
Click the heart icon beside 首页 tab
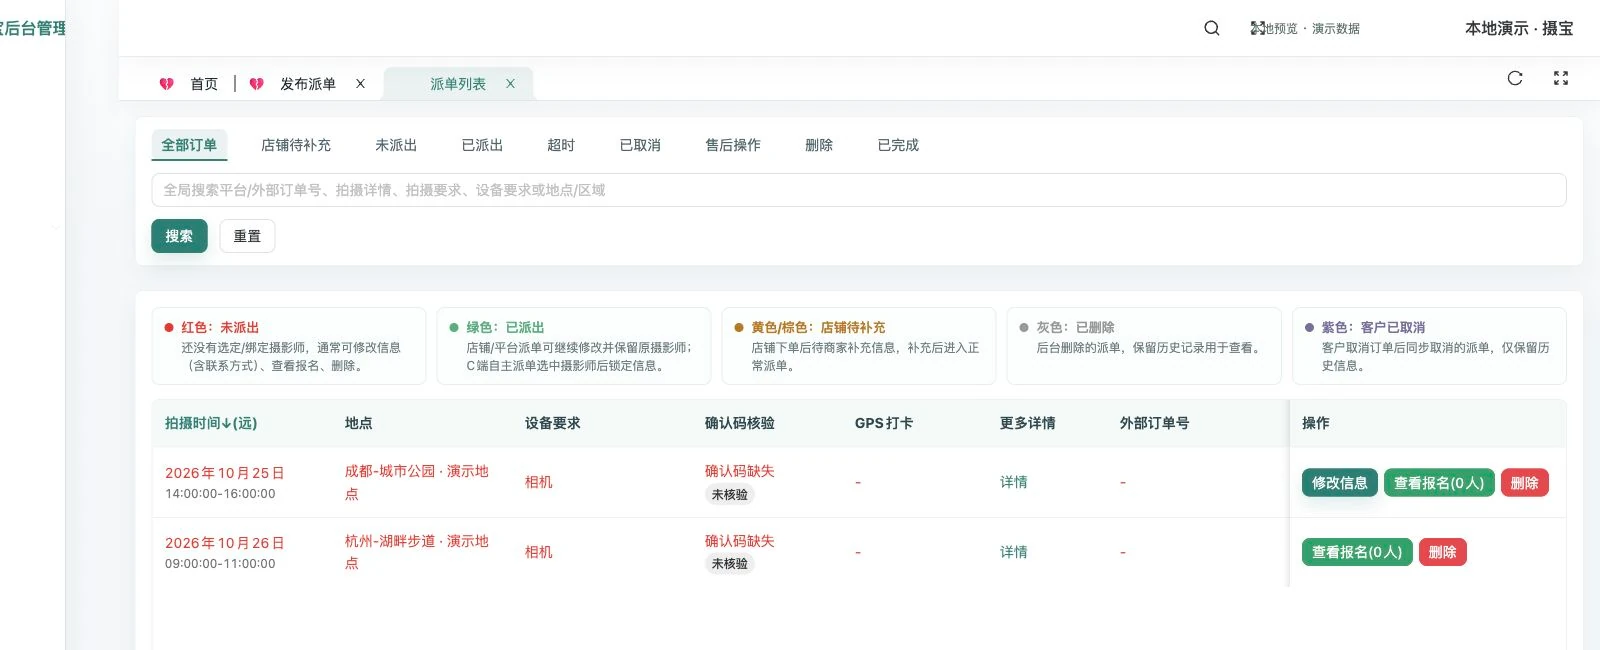pos(166,84)
